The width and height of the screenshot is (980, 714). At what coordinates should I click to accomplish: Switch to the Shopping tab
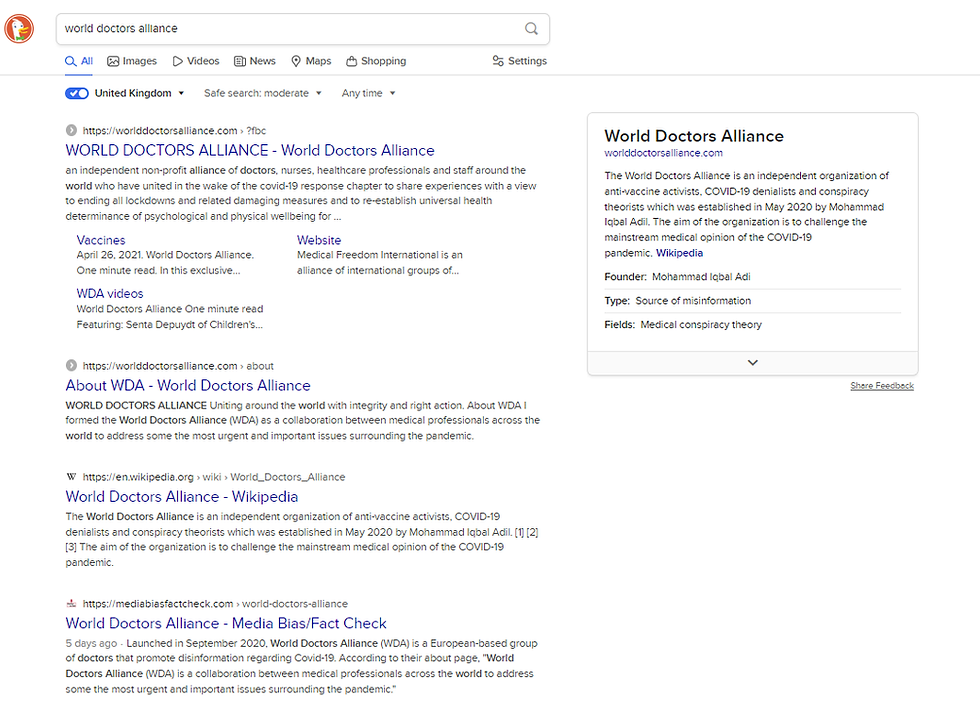pyautogui.click(x=376, y=61)
